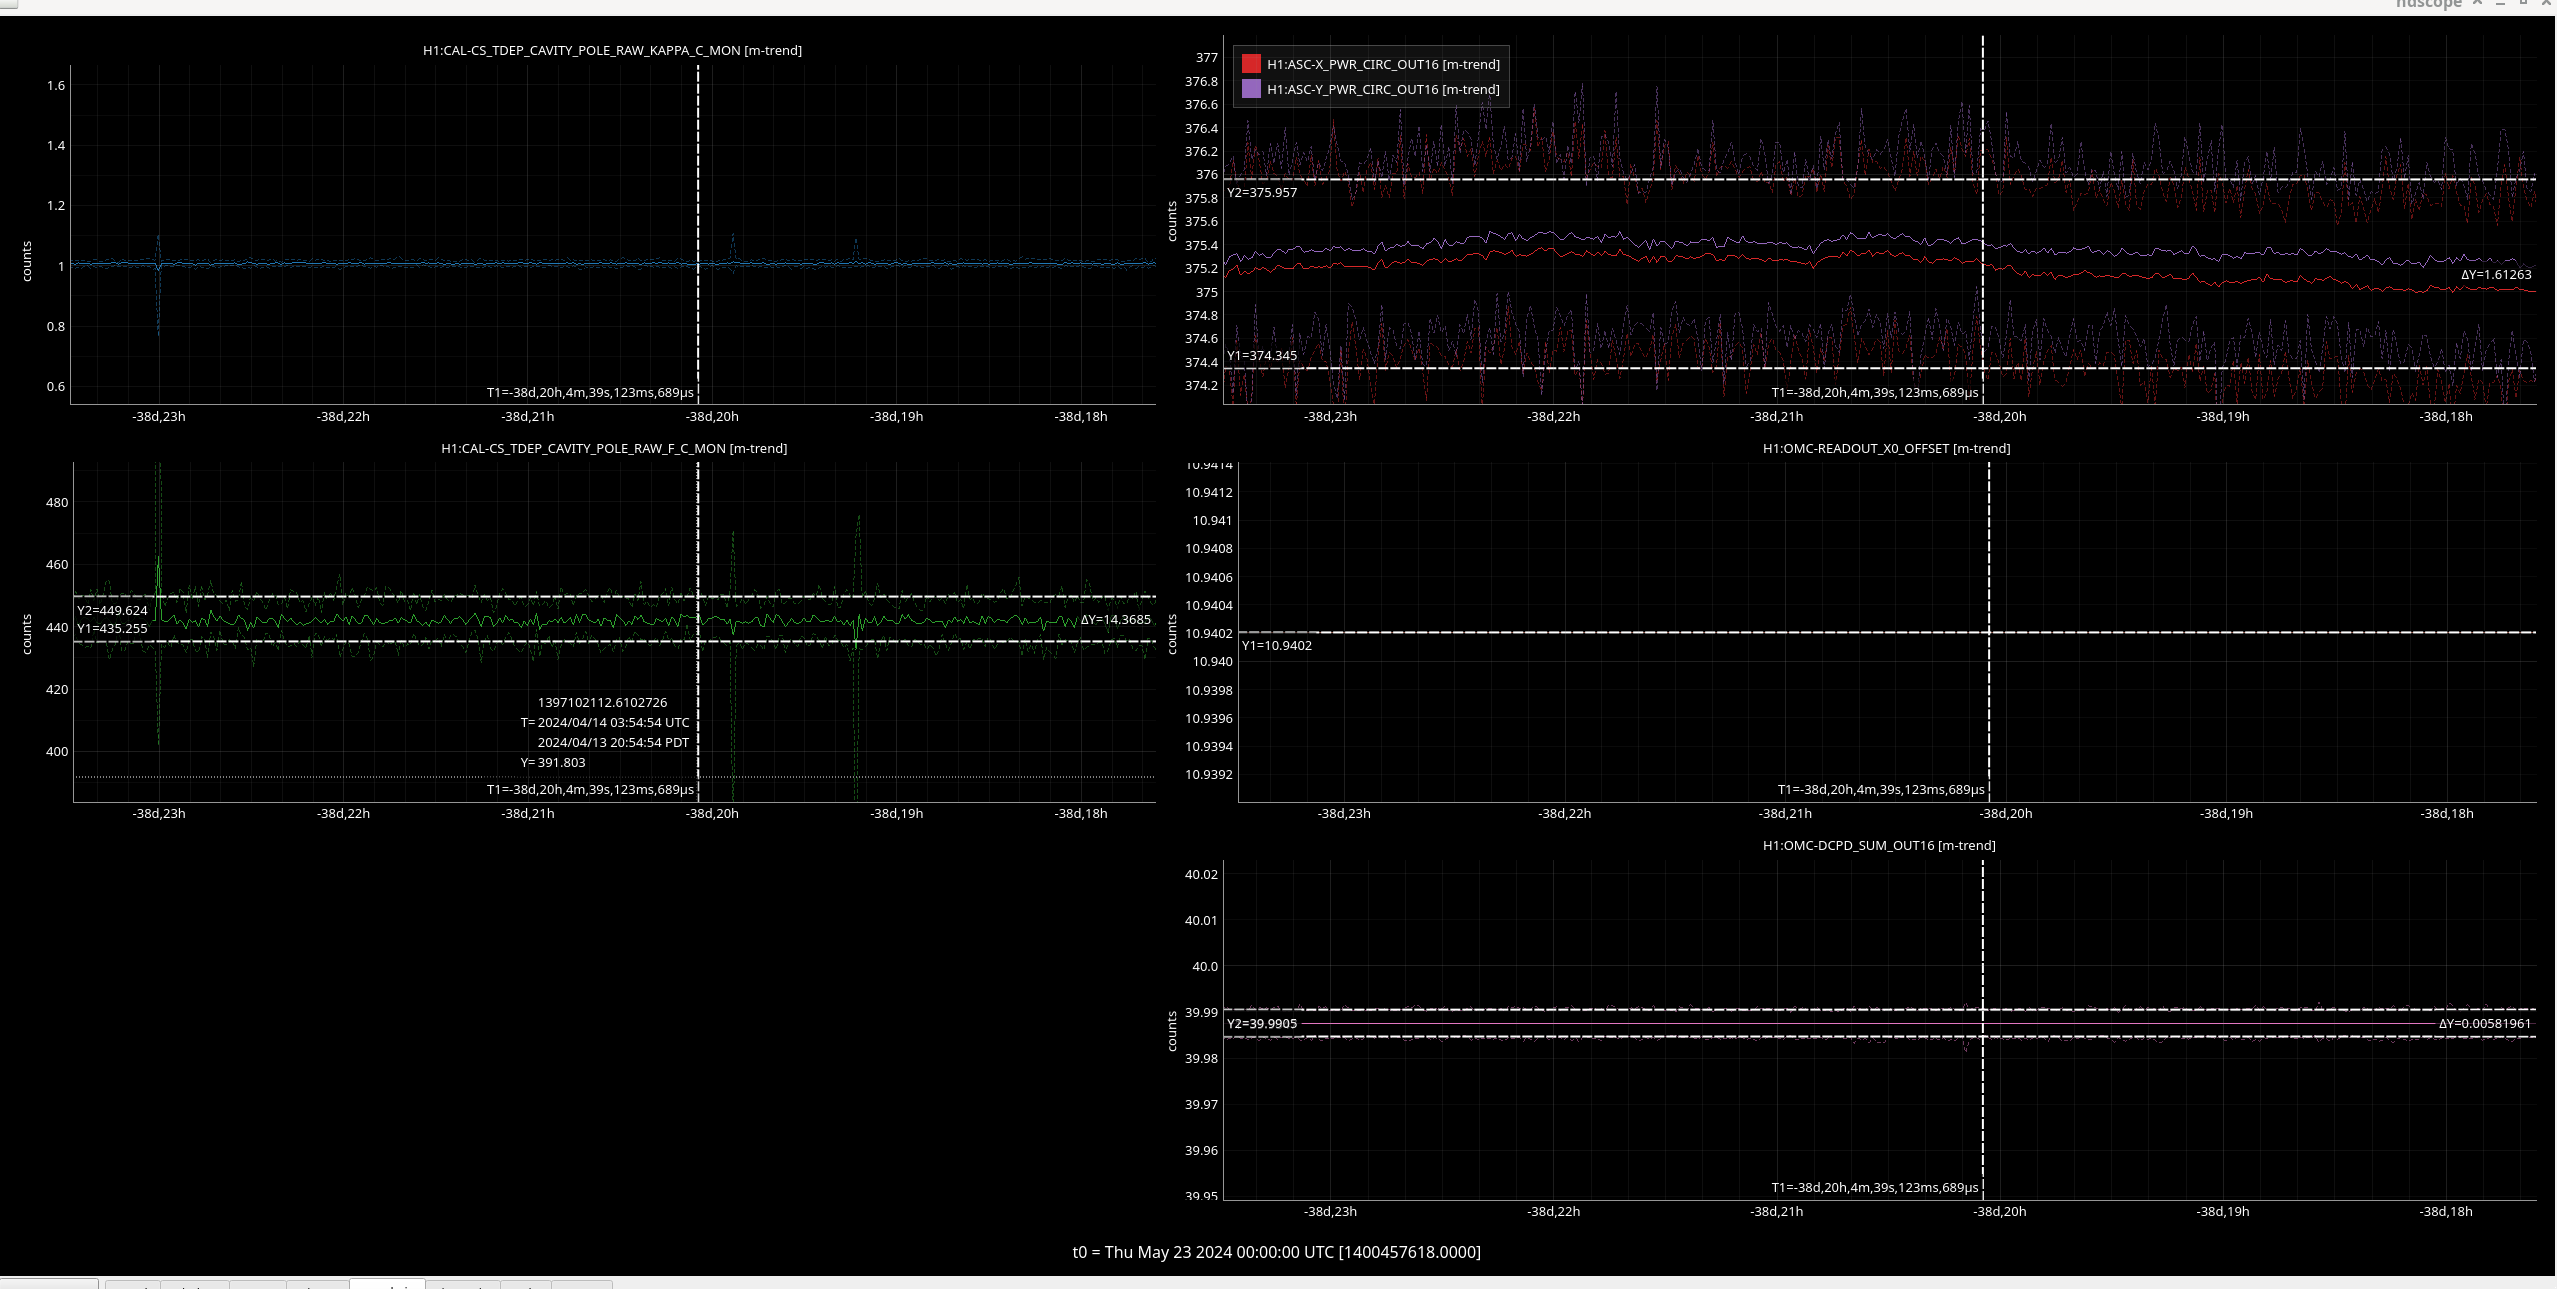
Task: Click the T1 time label in DCPD_SUM plot
Action: point(1875,1187)
